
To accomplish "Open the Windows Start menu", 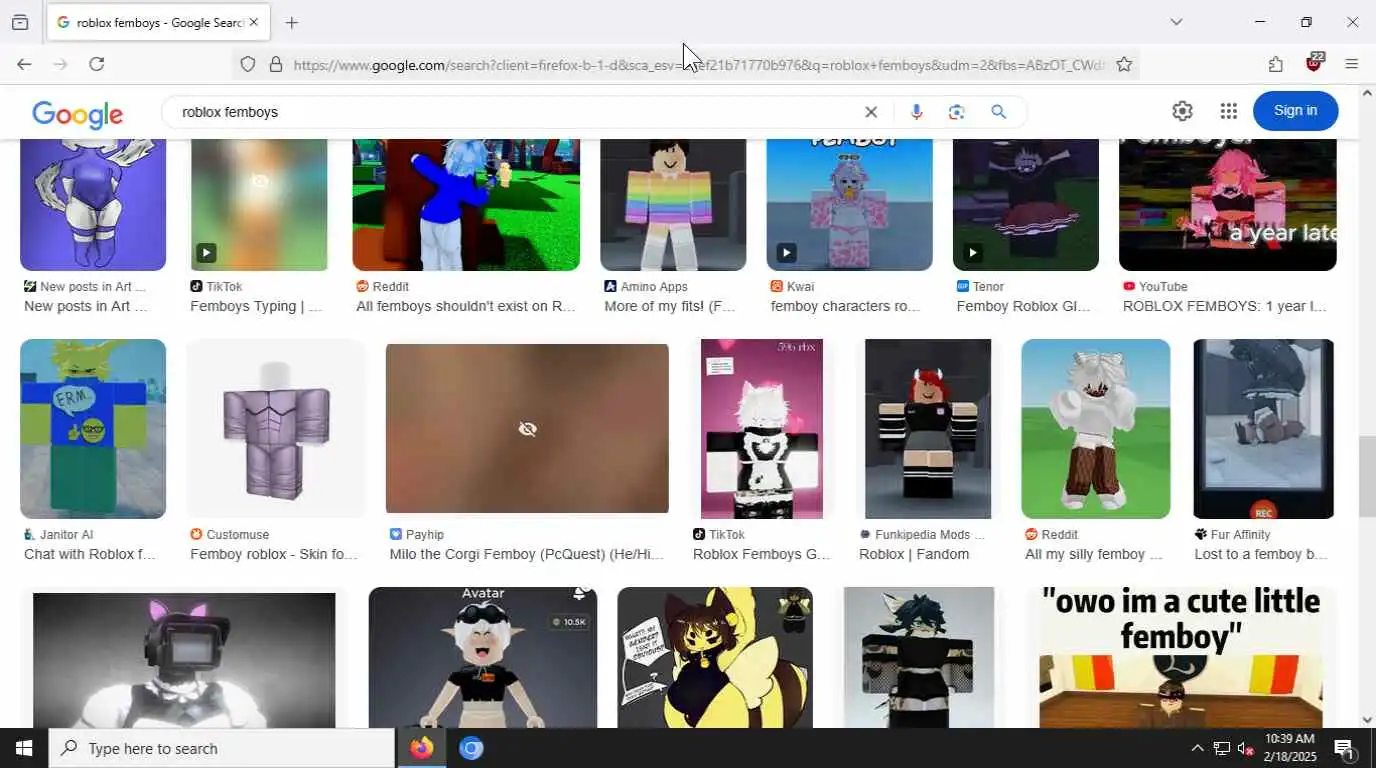I will (x=24, y=748).
